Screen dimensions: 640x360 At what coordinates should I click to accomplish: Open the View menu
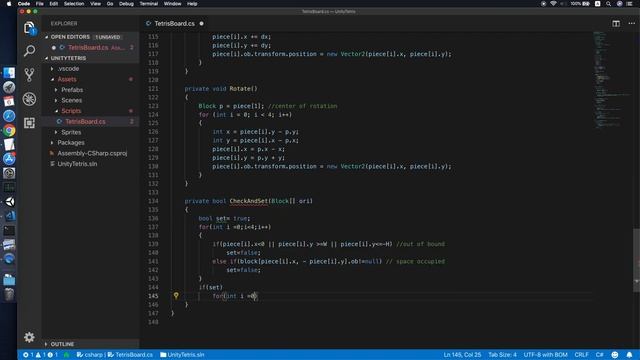(96, 4)
